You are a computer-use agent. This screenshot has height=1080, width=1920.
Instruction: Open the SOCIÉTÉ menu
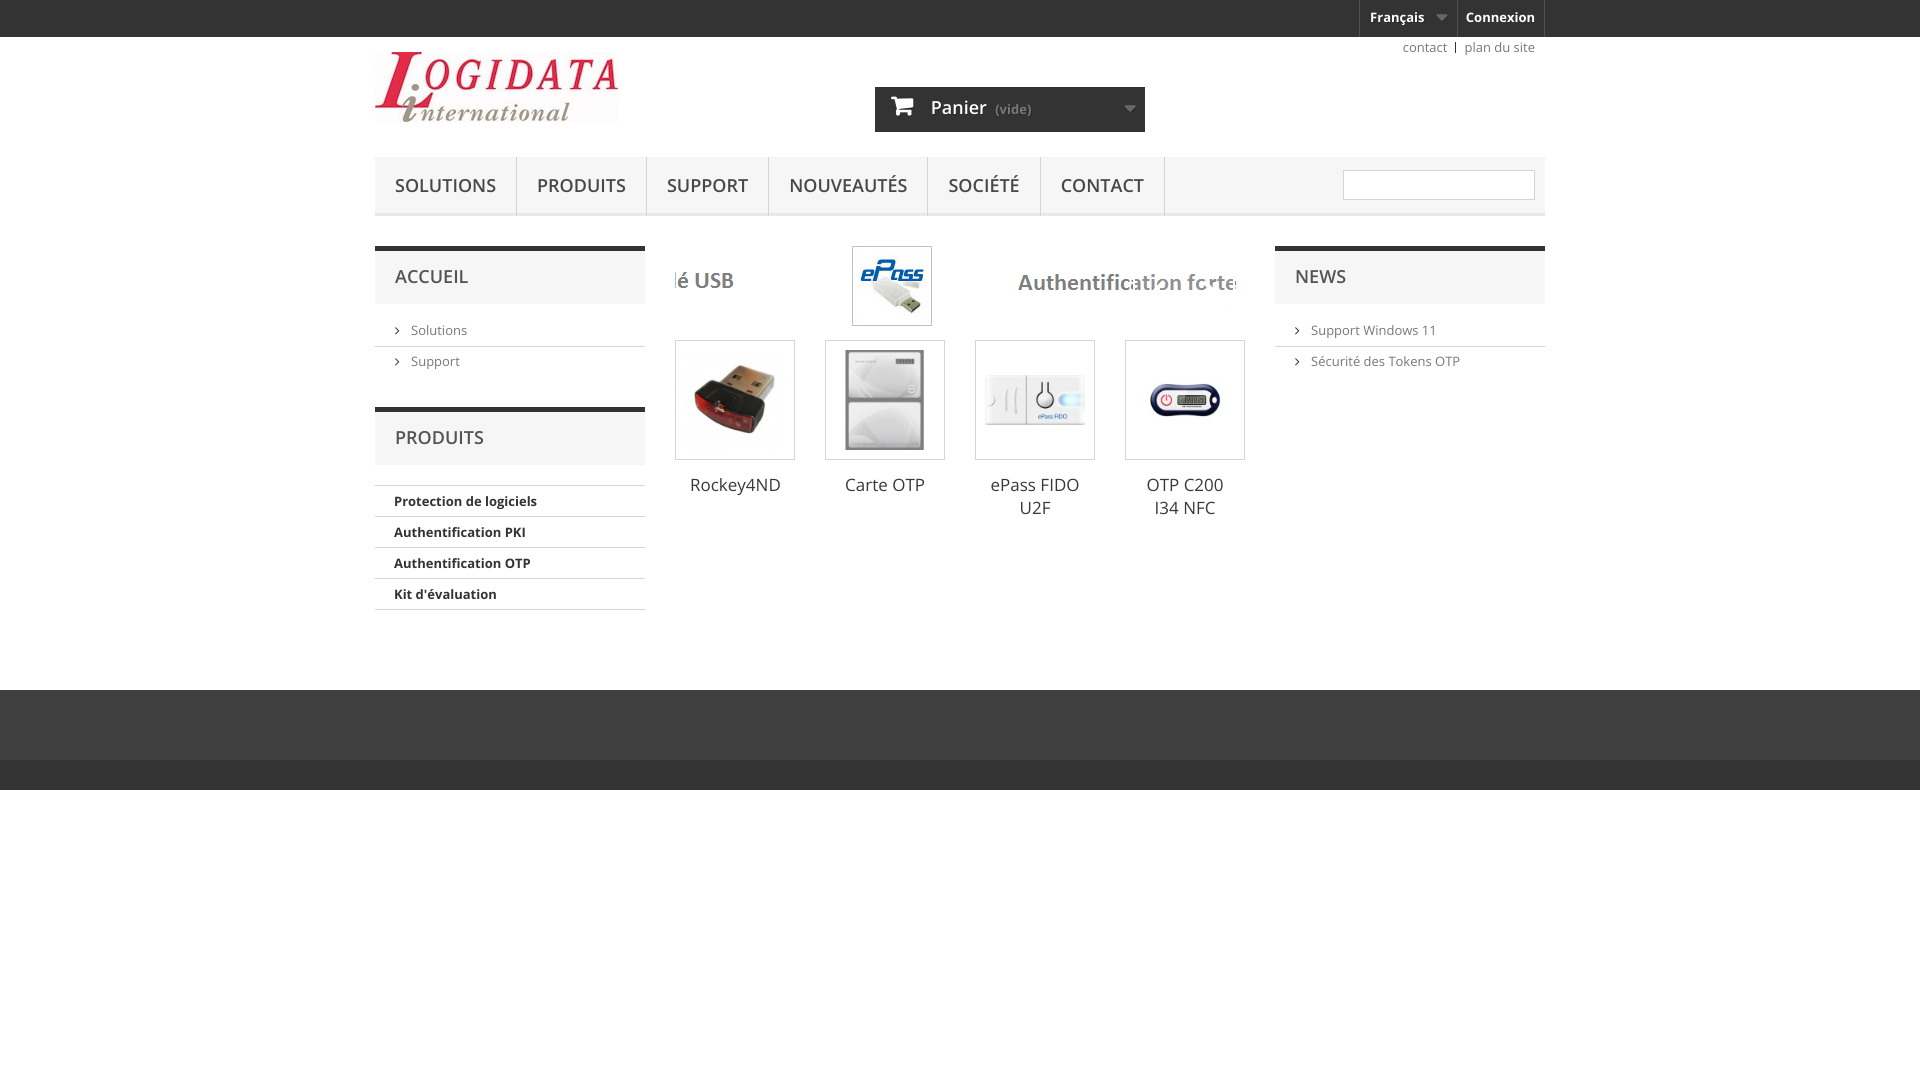click(984, 186)
